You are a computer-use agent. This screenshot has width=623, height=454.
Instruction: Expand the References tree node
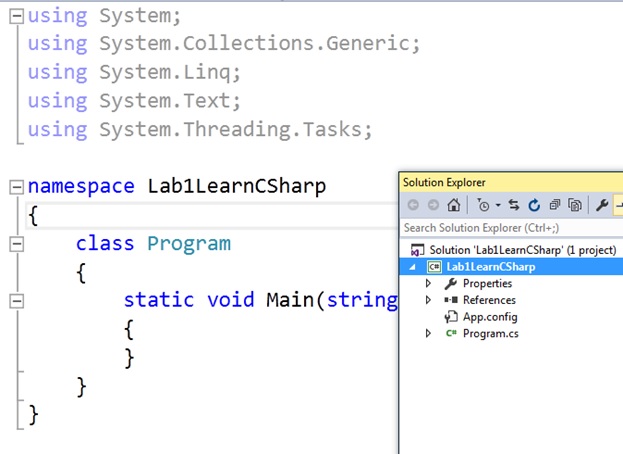coord(429,300)
